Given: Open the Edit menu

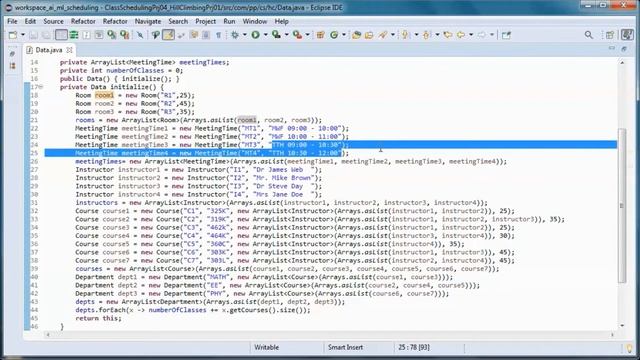Looking at the screenshot, I should pos(30,21).
